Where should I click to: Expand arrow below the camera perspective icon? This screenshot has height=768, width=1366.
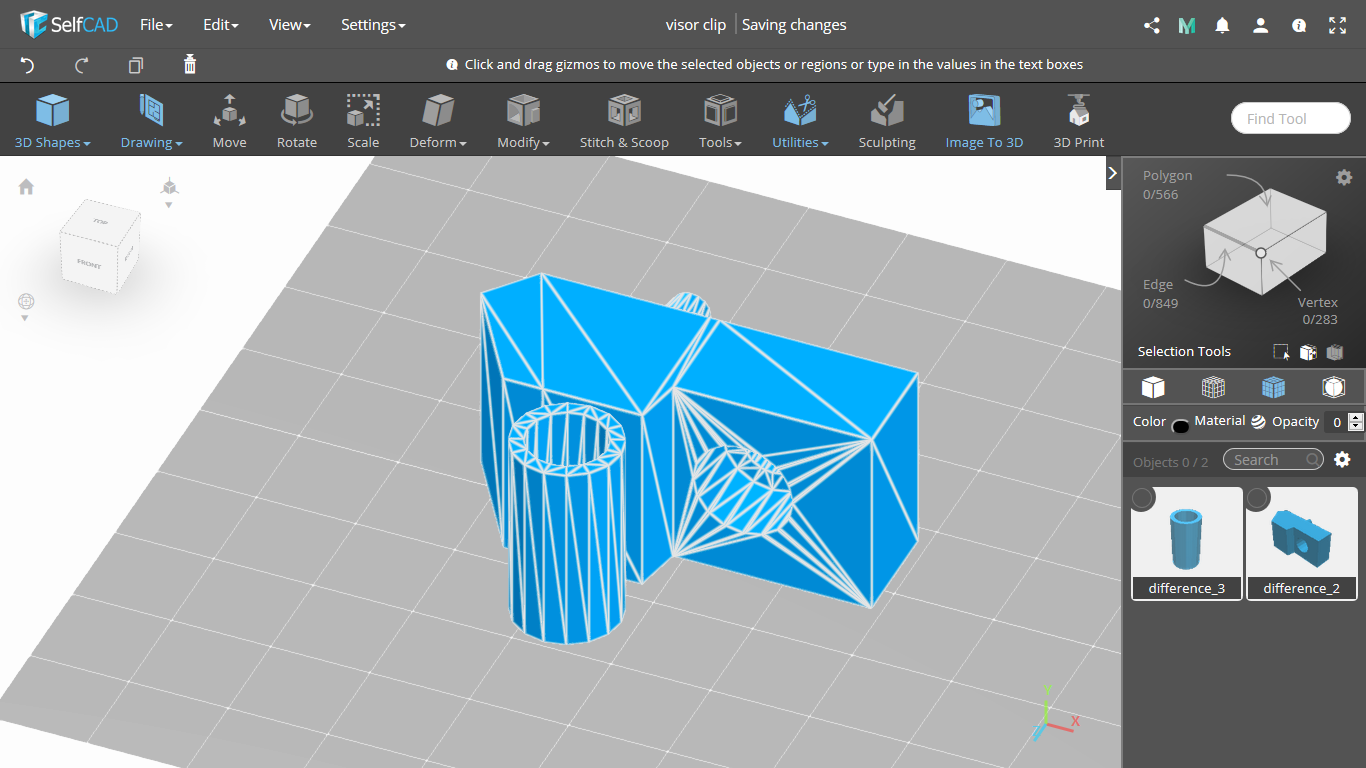tap(169, 205)
